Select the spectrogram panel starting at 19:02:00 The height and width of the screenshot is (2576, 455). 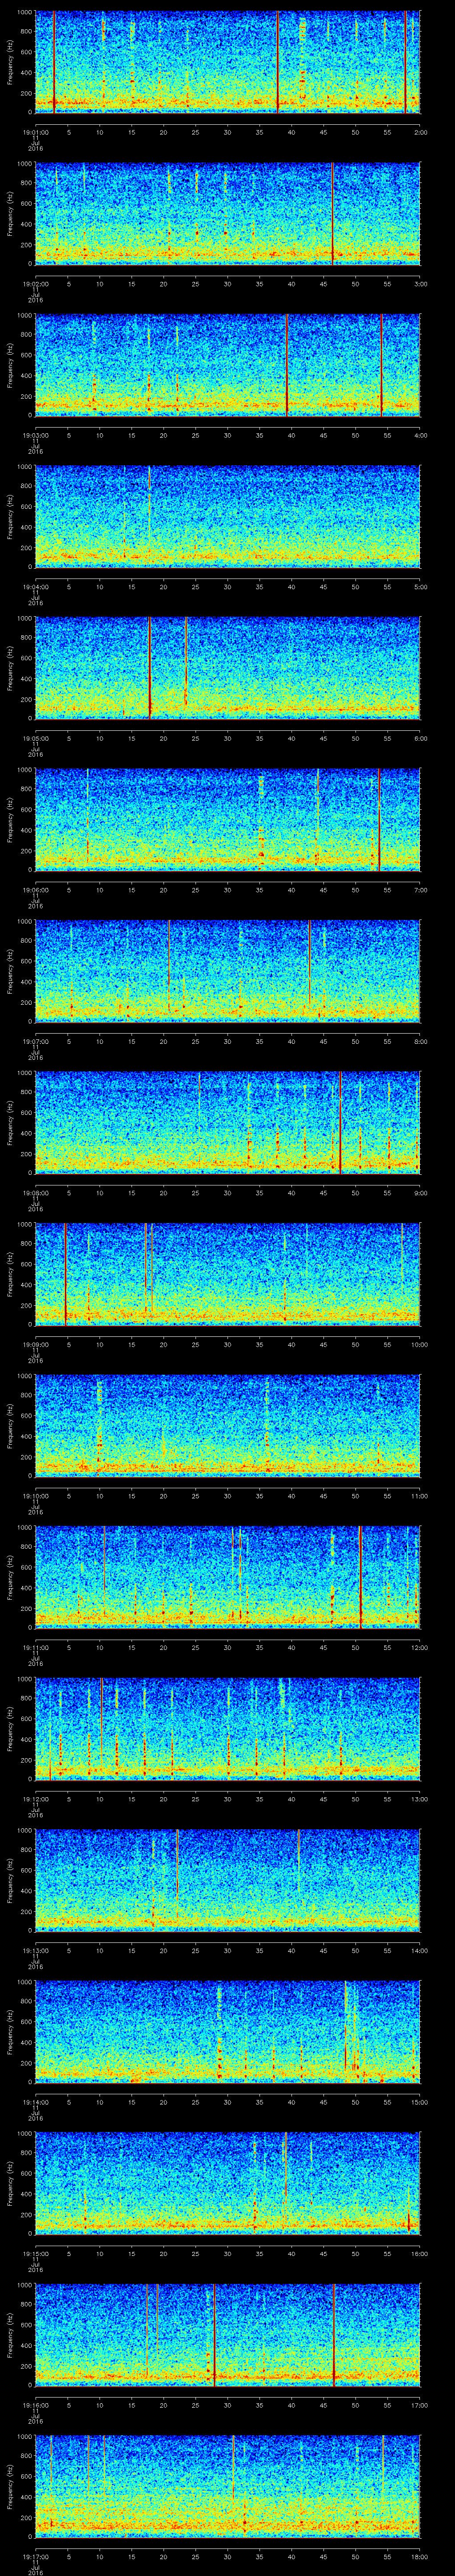pos(228,213)
